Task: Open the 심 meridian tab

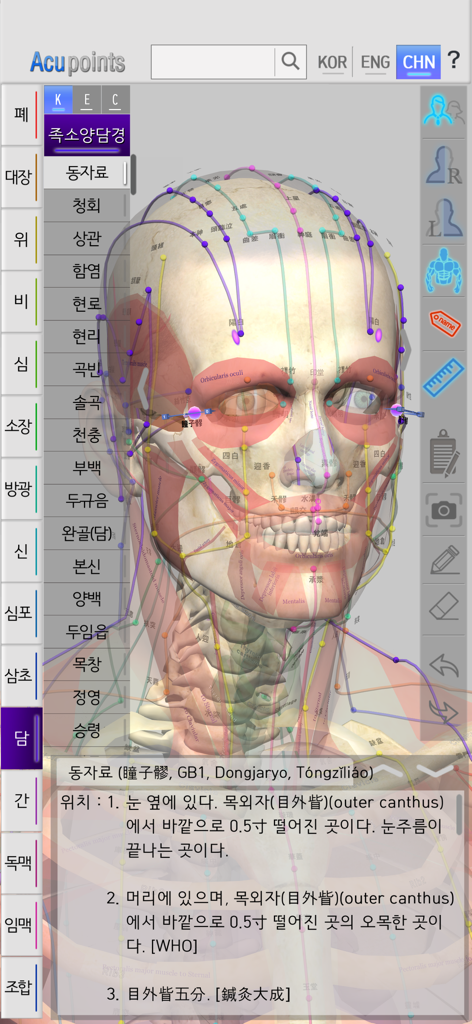Action: (x=21, y=364)
